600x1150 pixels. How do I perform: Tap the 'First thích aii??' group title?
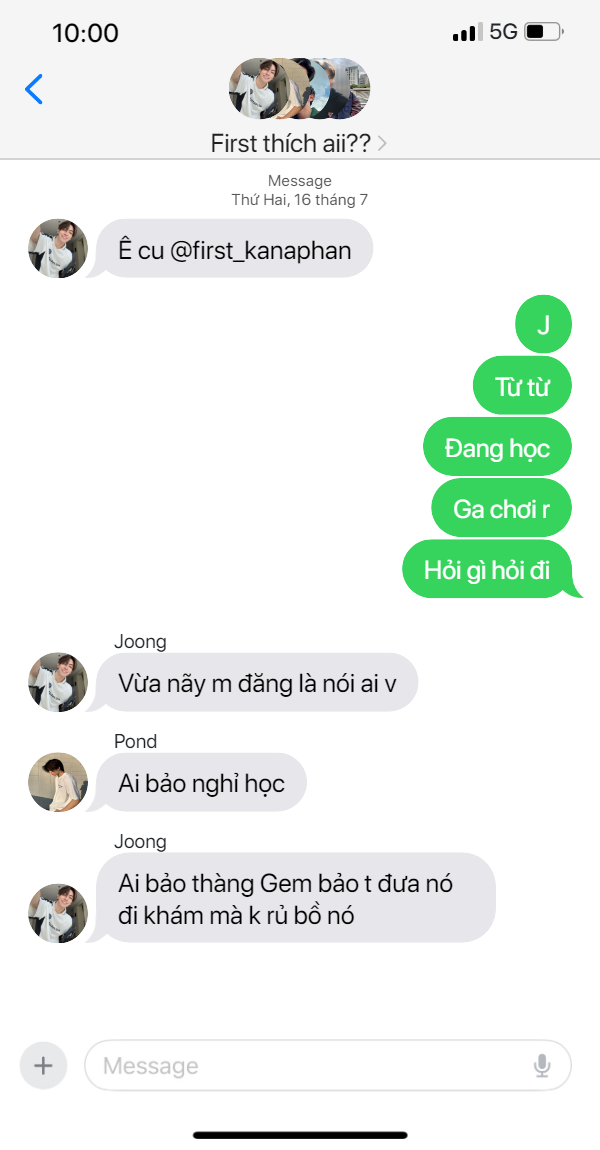[290, 143]
